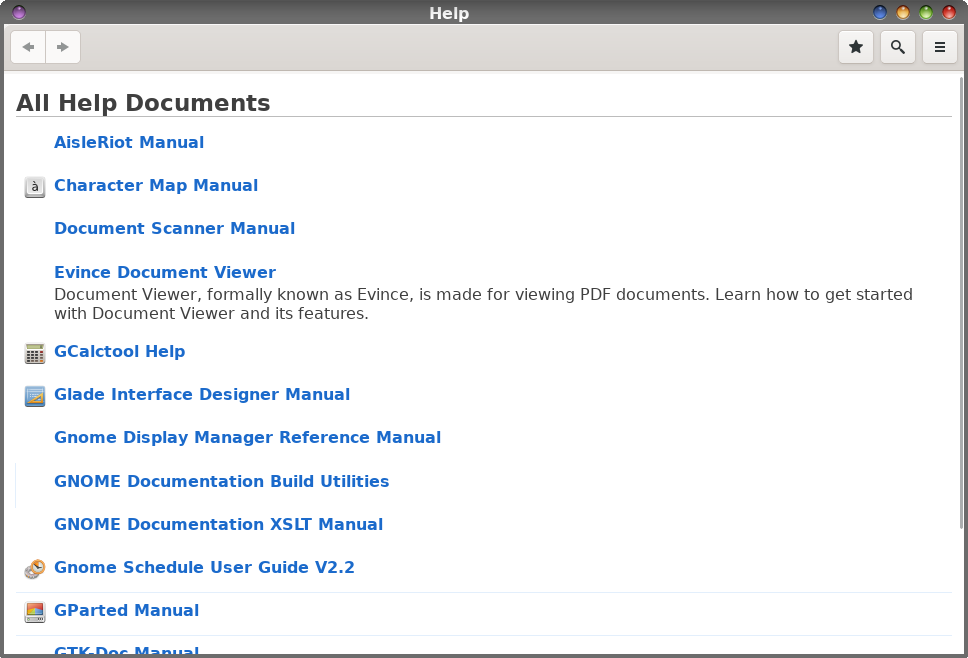Screen dimensions: 968x658
Task: Open the search magnifier button
Action: 898,47
